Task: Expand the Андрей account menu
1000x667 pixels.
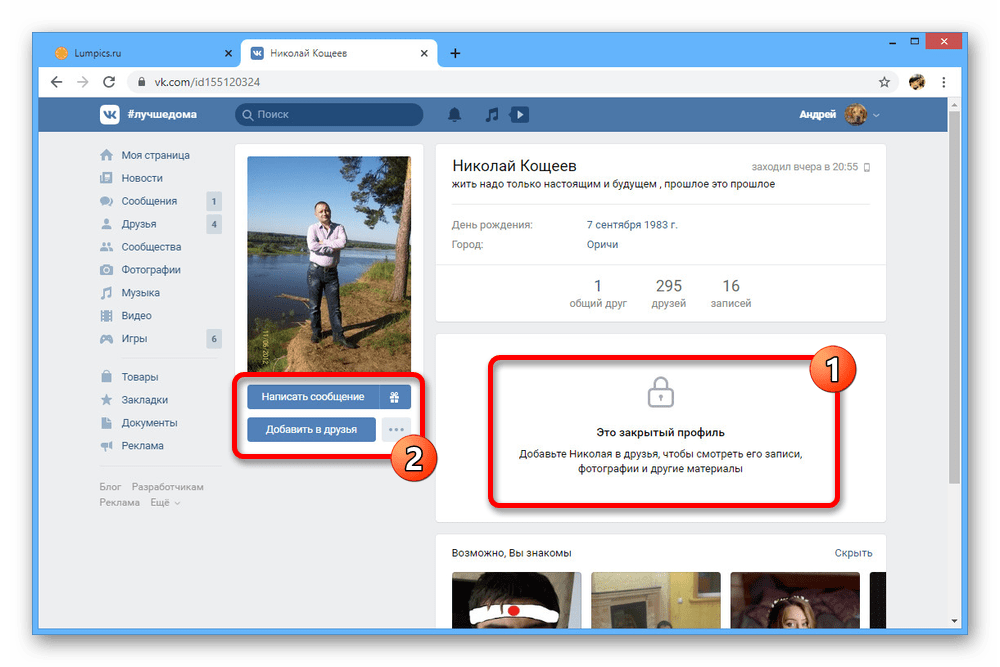Action: point(840,115)
